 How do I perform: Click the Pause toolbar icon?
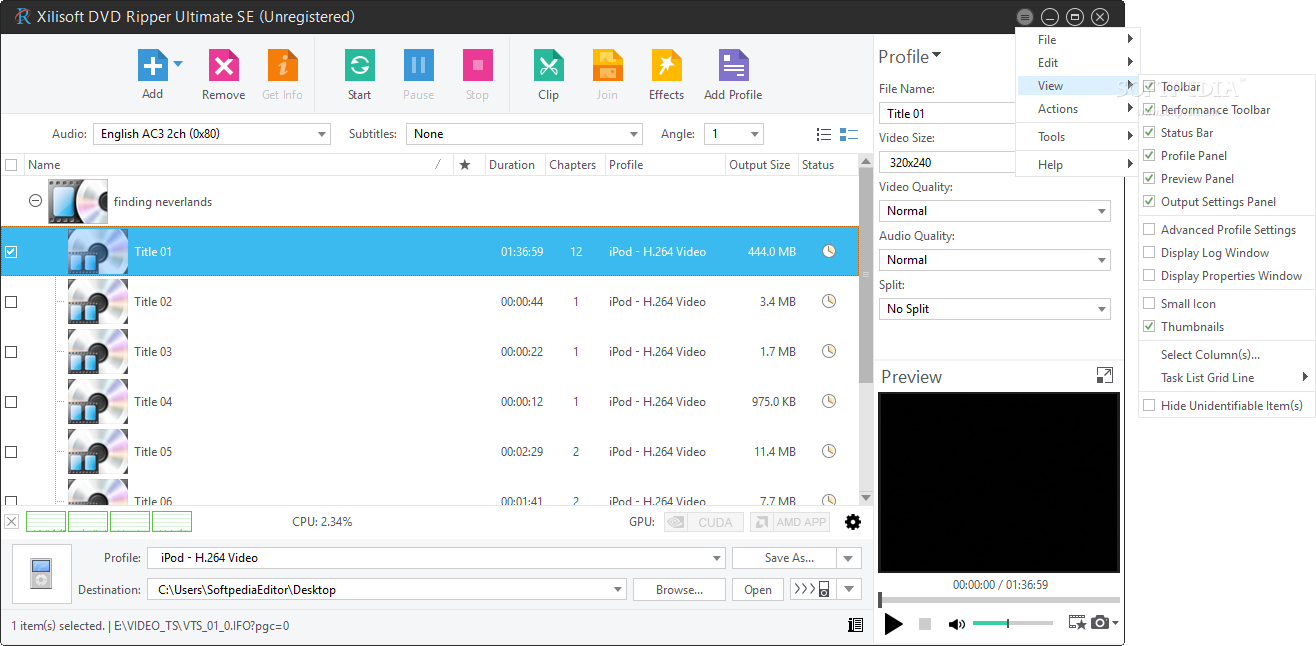[419, 66]
